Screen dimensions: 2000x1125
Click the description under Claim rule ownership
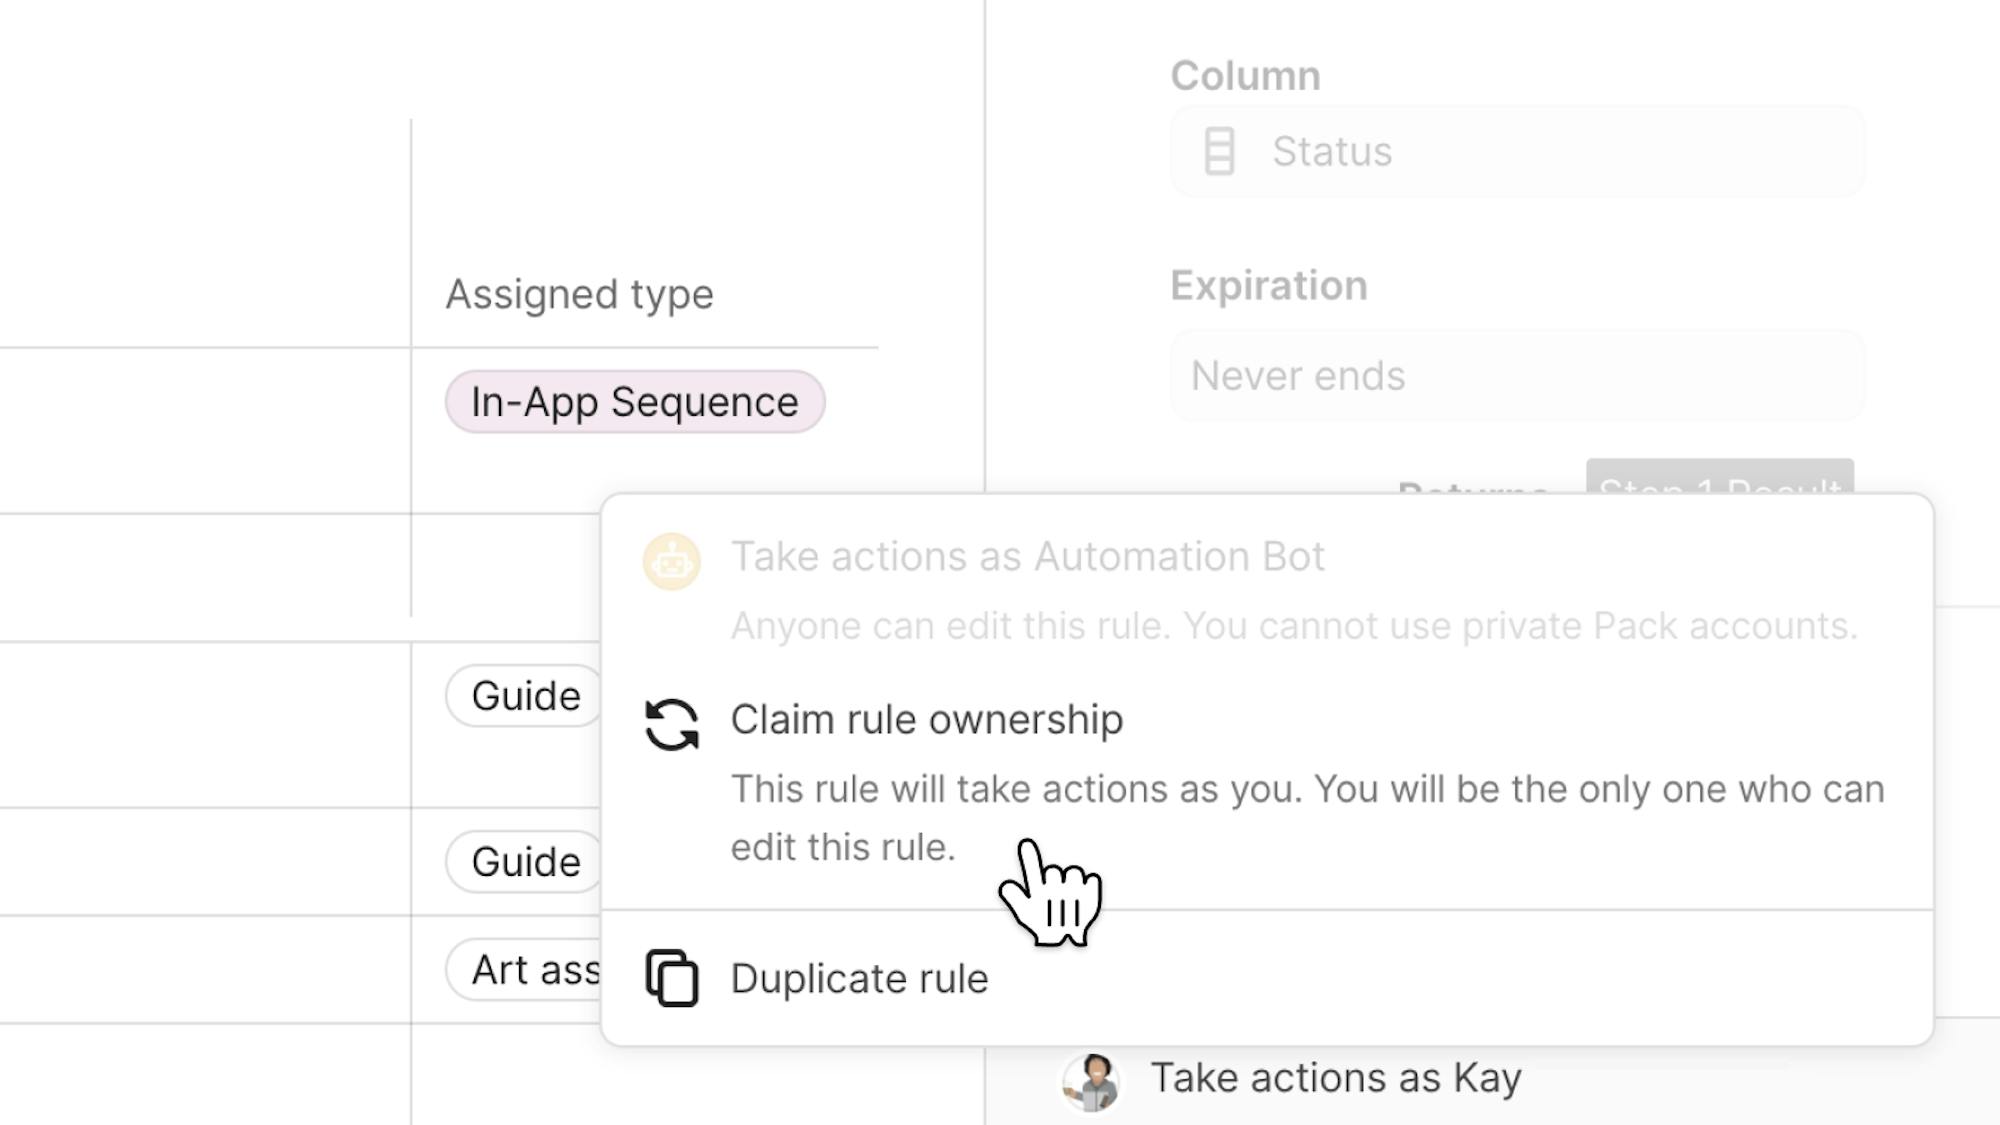1306,817
